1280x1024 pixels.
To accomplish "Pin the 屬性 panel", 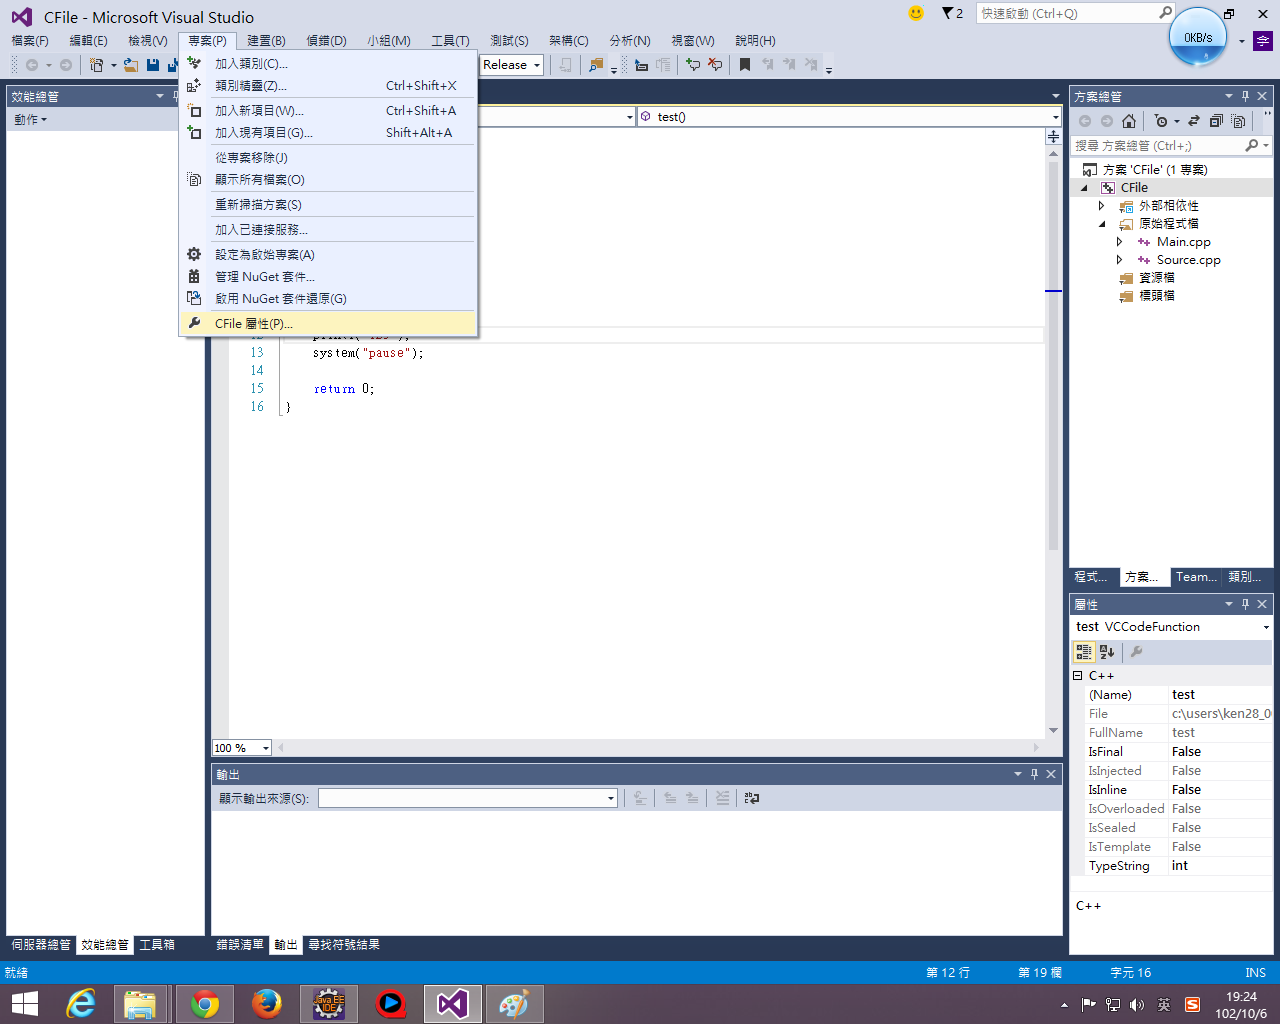I will [x=1245, y=604].
